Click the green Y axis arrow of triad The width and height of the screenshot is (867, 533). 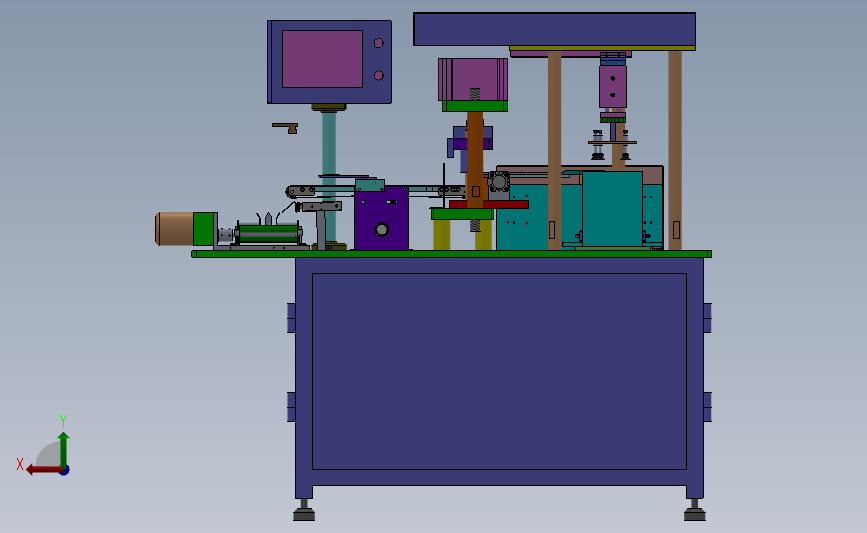point(64,449)
